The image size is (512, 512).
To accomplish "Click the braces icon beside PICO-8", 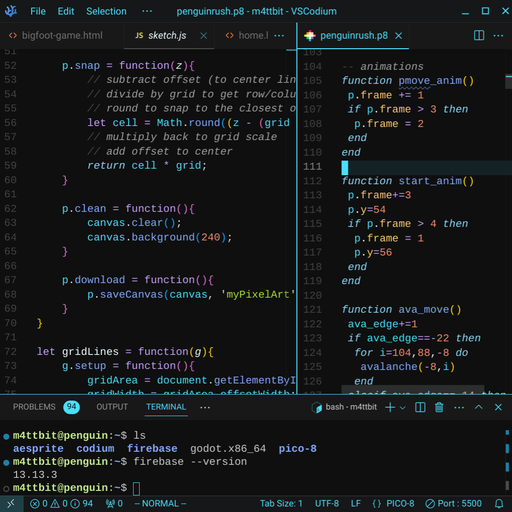I will point(377,503).
